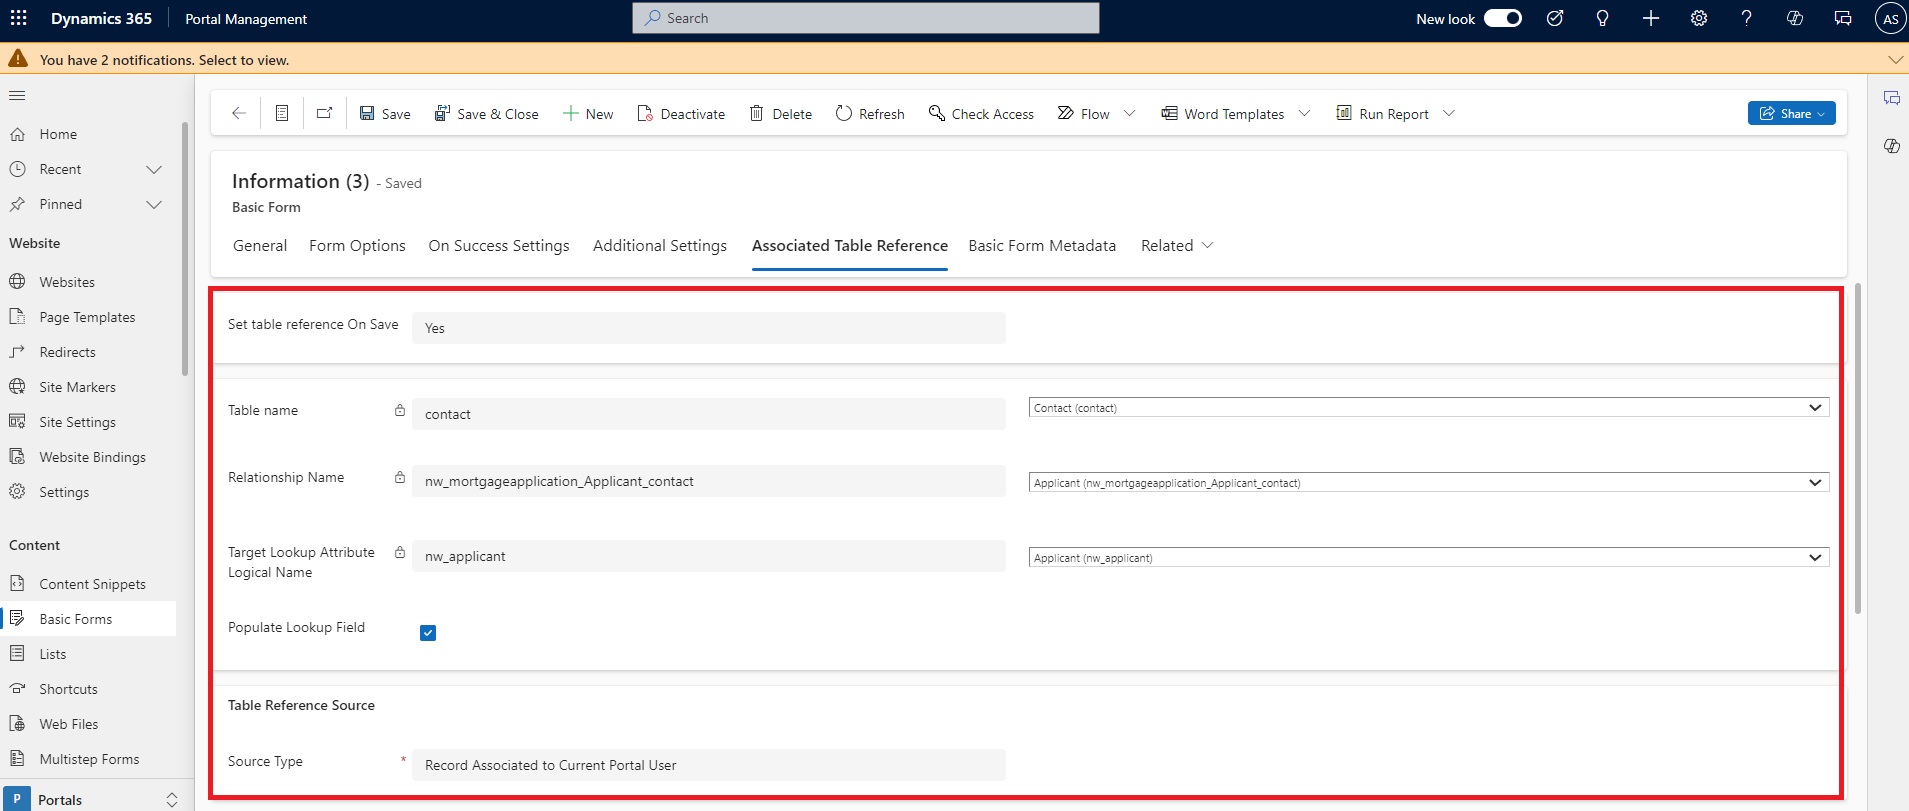Switch to the Form Options tab

pos(357,246)
